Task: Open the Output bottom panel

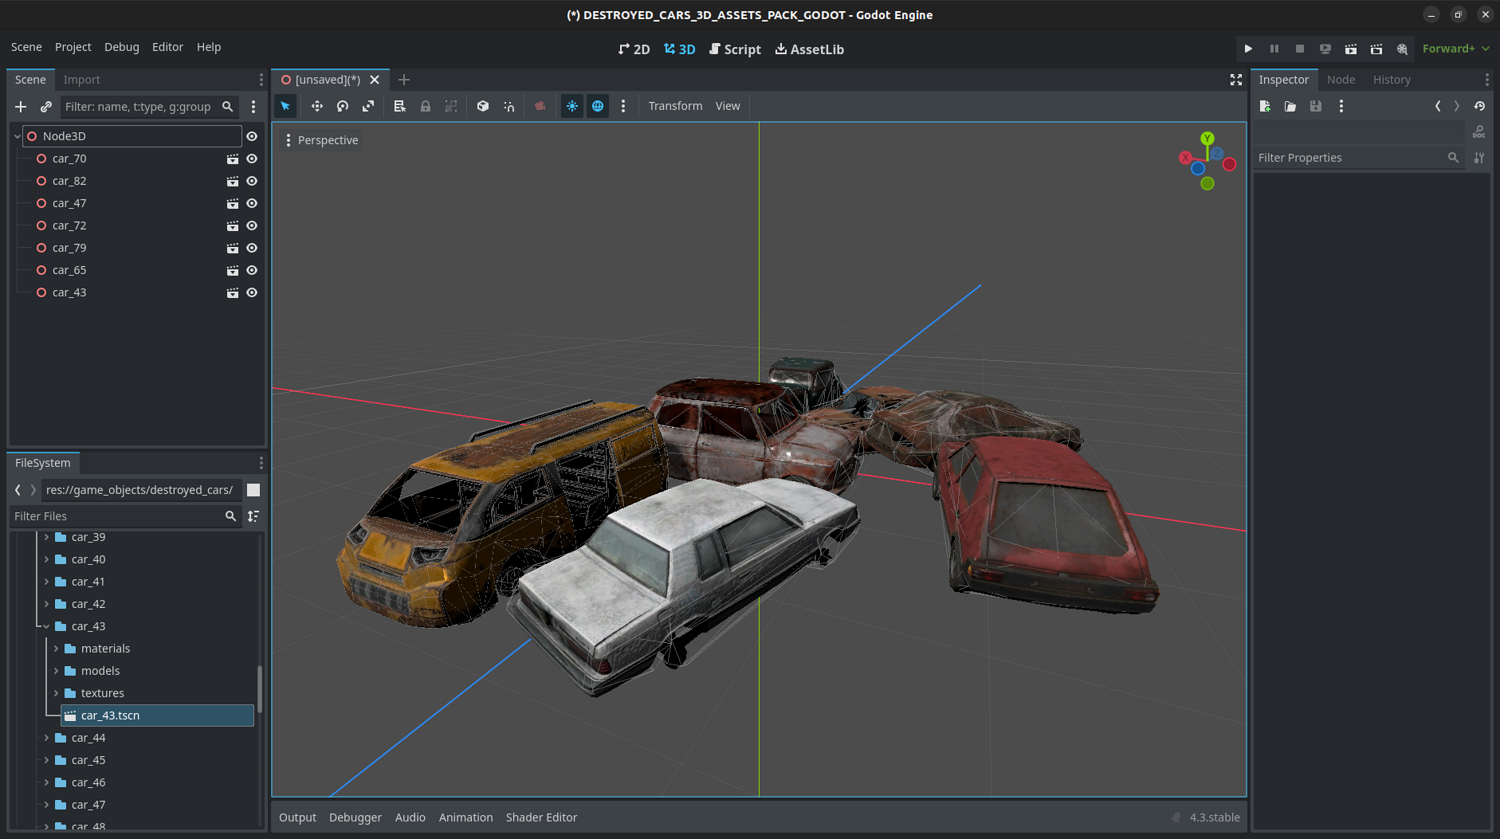Action: pos(297,817)
